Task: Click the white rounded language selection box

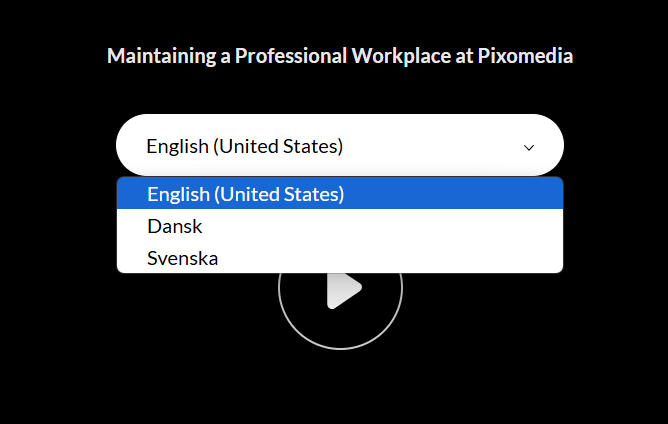Action: coord(340,145)
